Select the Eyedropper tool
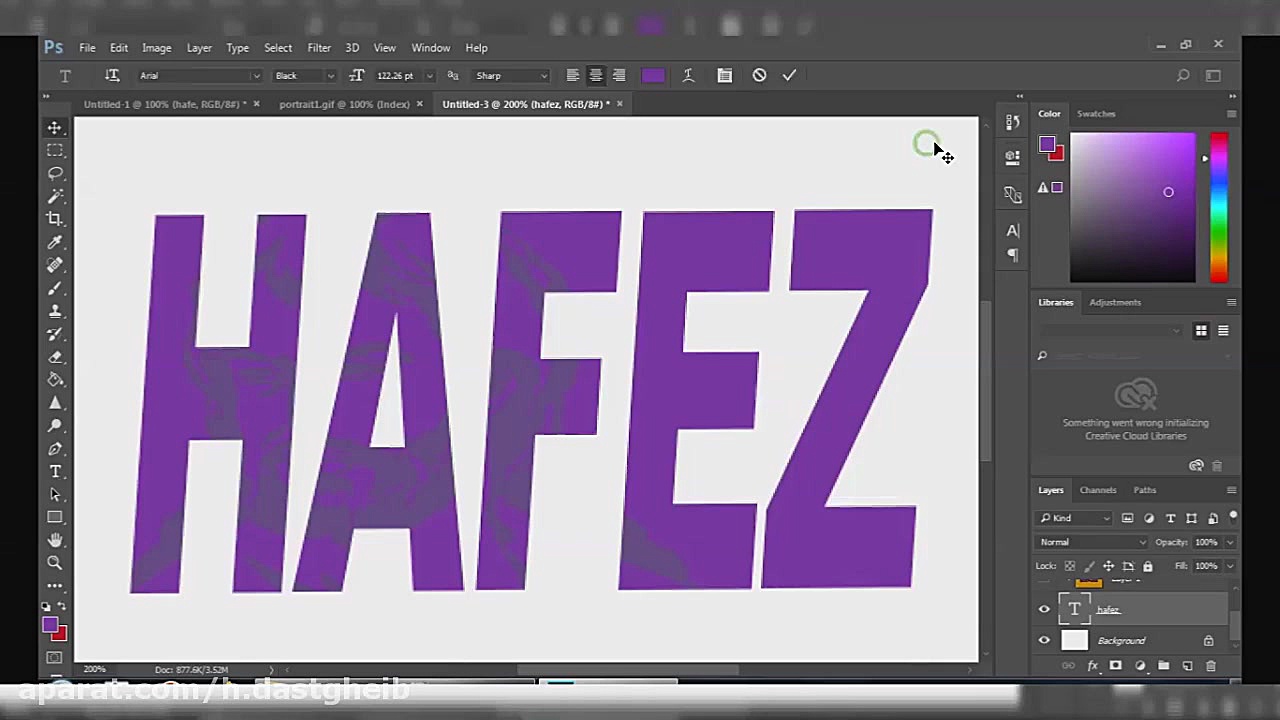 55,242
